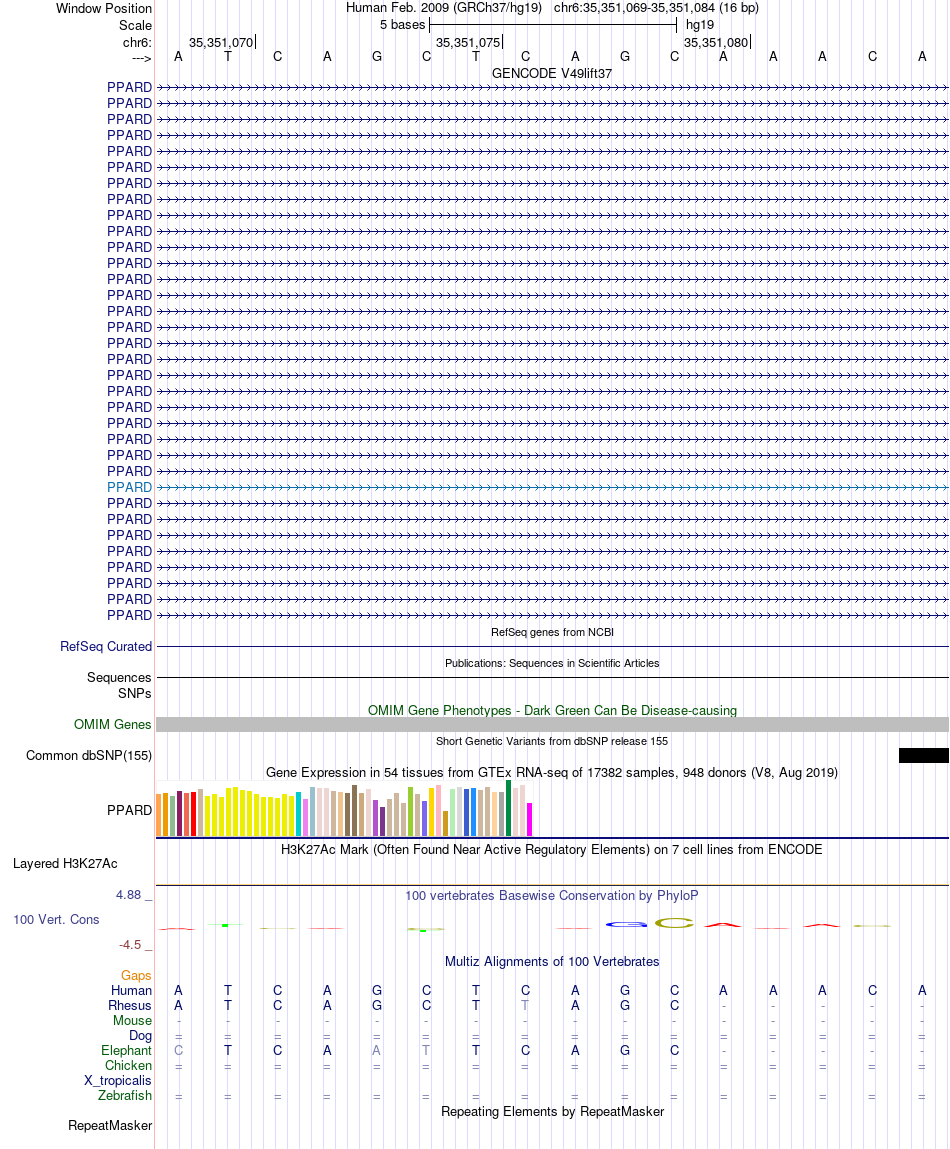The height and width of the screenshot is (1149, 950).
Task: Click the ---> base sequence direction label
Action: (141, 58)
